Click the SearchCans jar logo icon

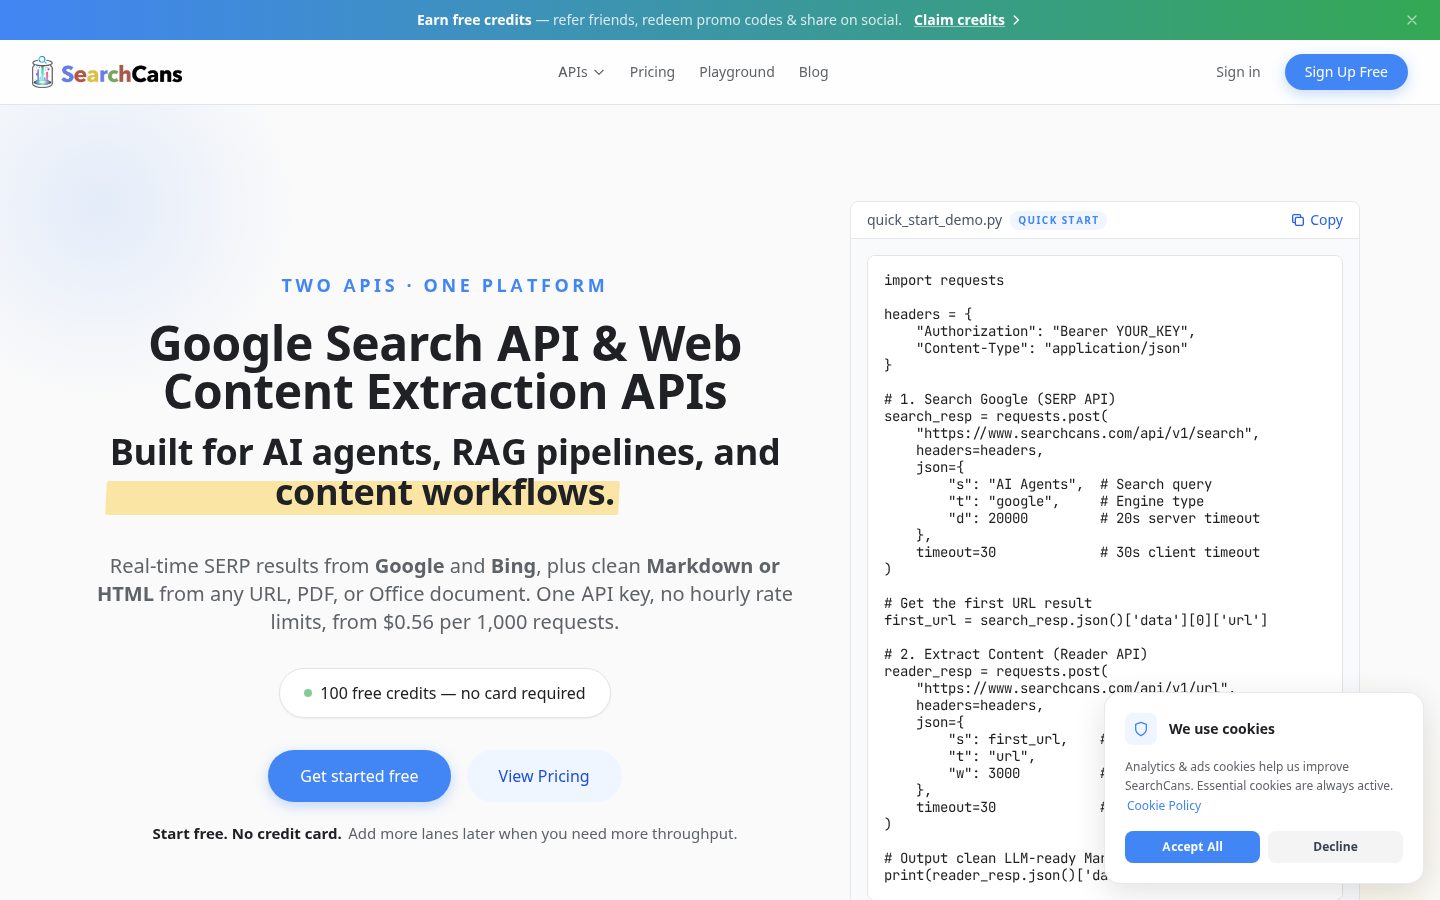(42, 72)
